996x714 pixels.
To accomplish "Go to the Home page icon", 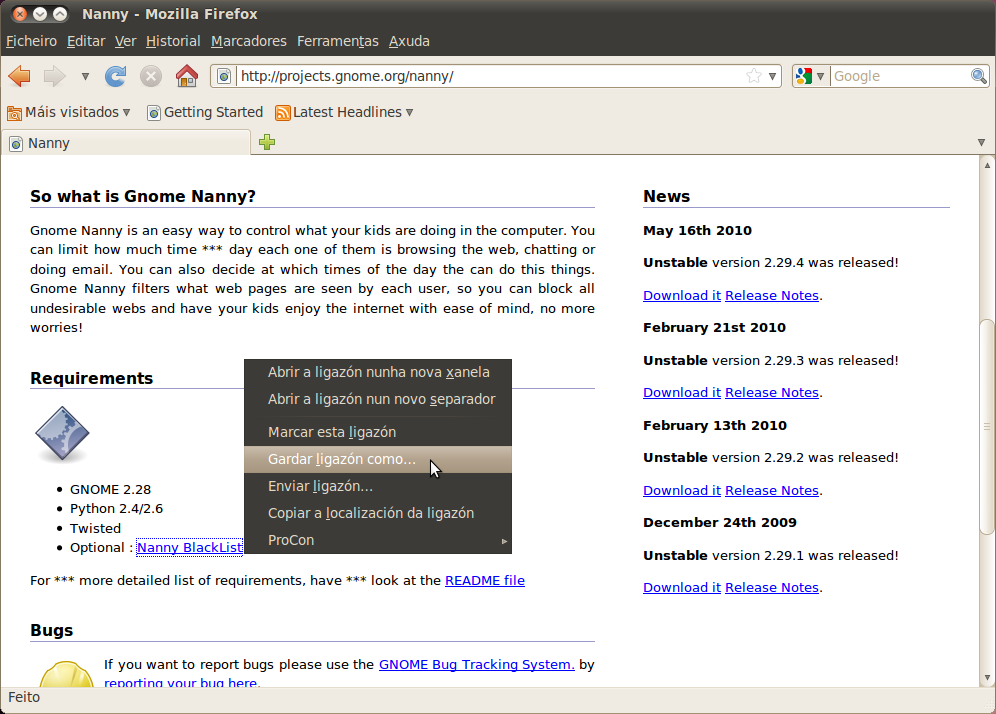I will click(187, 76).
